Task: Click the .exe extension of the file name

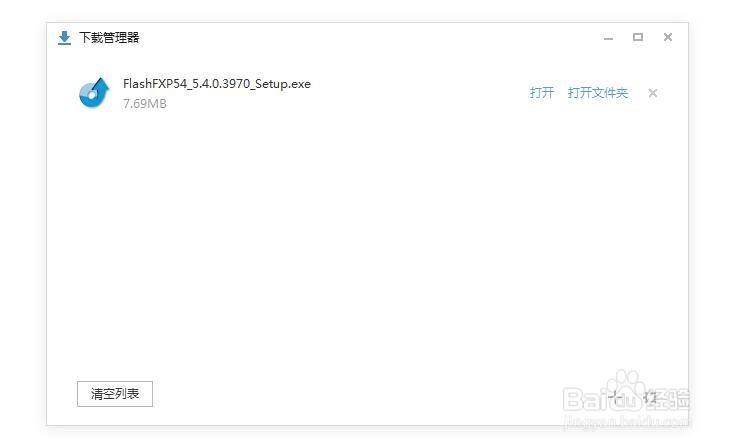Action: coord(300,84)
